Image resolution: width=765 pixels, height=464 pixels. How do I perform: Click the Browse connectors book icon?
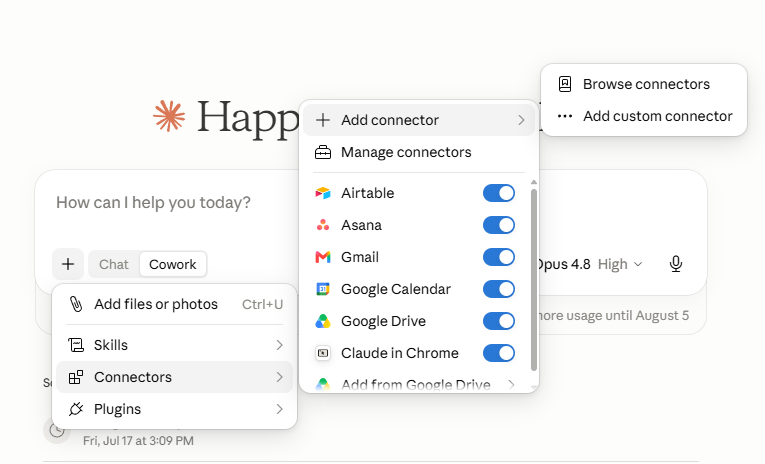[564, 84]
